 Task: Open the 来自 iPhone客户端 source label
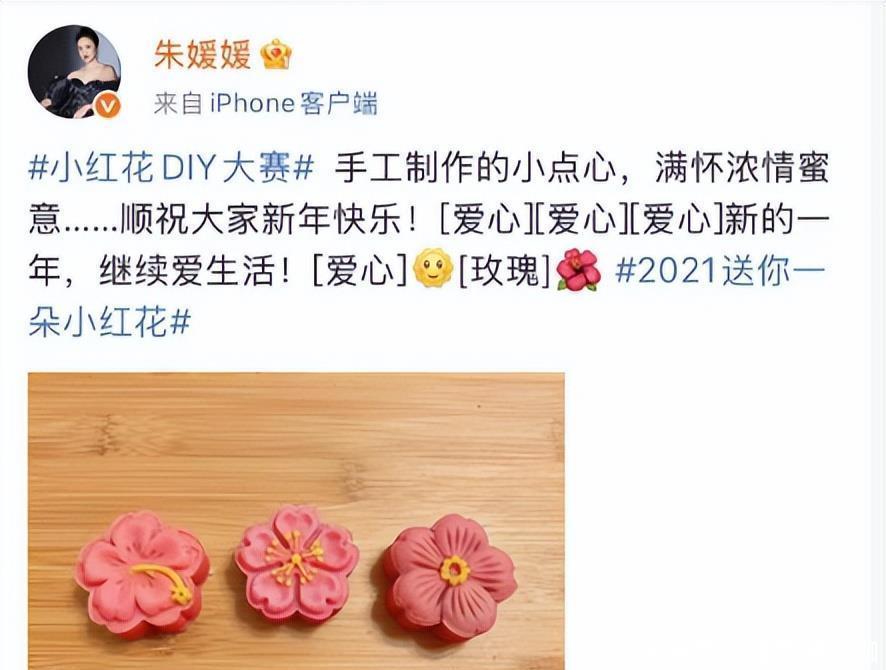click(x=266, y=103)
